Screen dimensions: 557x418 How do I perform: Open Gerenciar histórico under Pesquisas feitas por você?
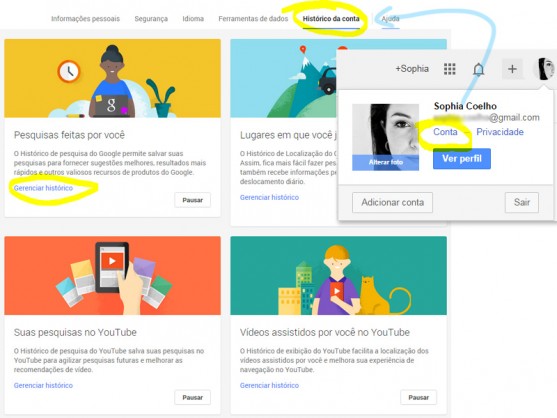pyautogui.click(x=43, y=188)
